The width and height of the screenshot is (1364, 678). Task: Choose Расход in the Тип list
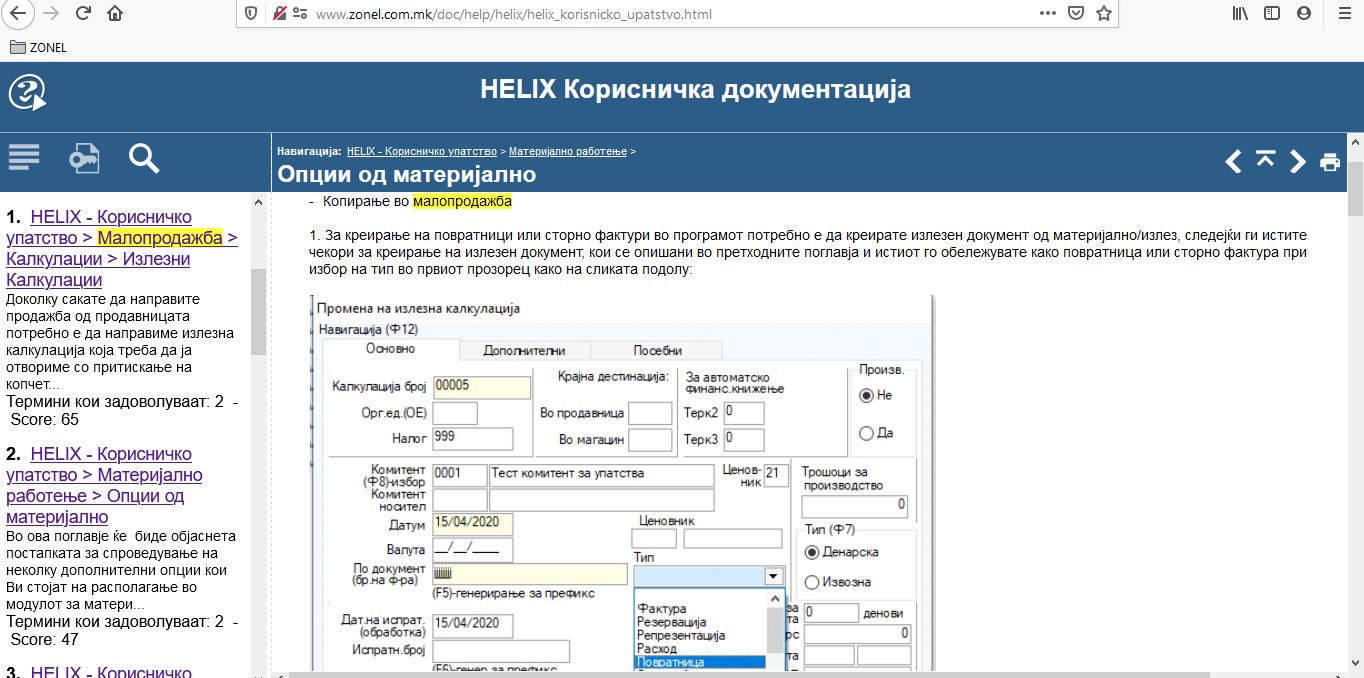pyautogui.click(x=657, y=649)
